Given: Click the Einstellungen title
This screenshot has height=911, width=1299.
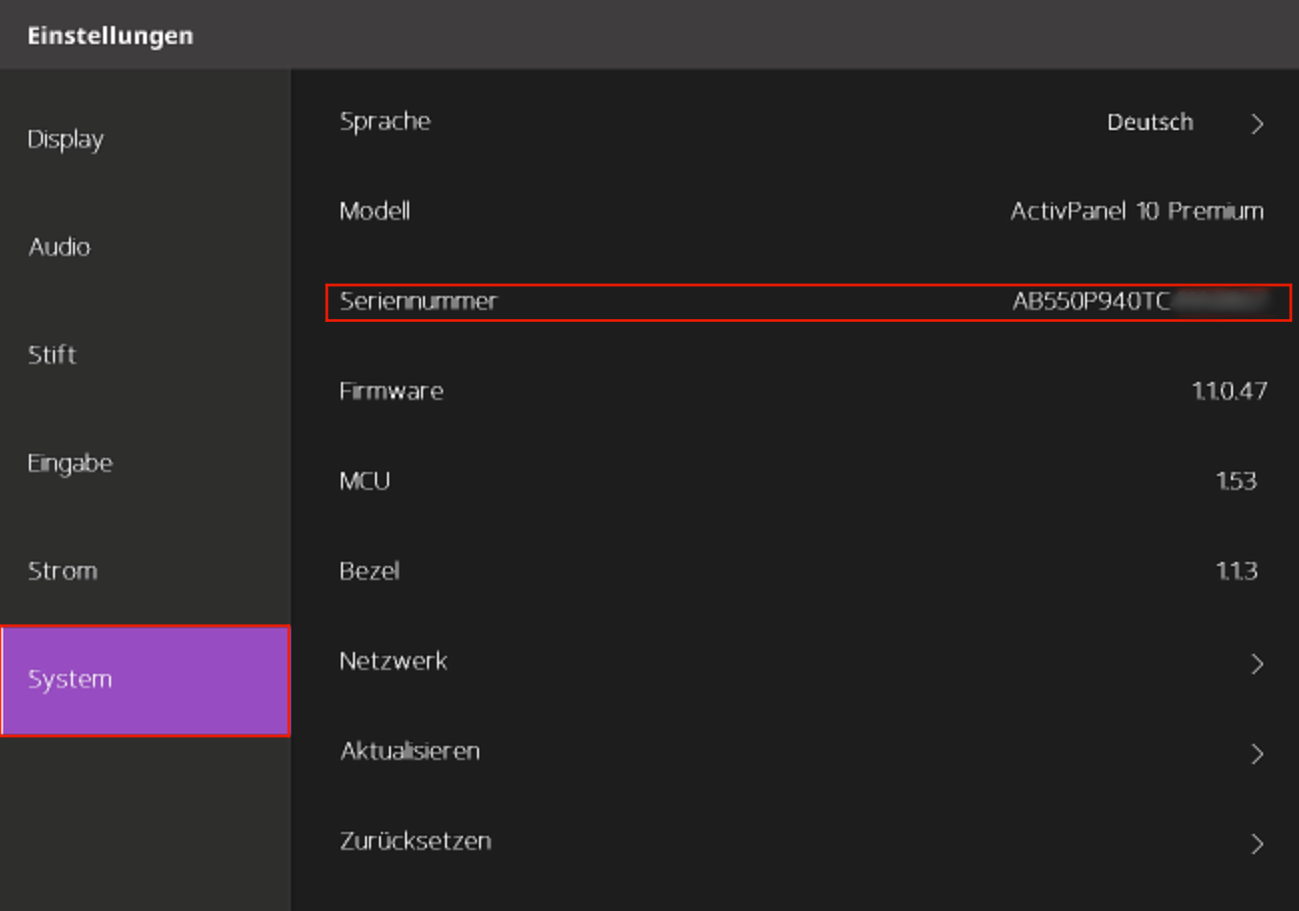Looking at the screenshot, I should [110, 36].
